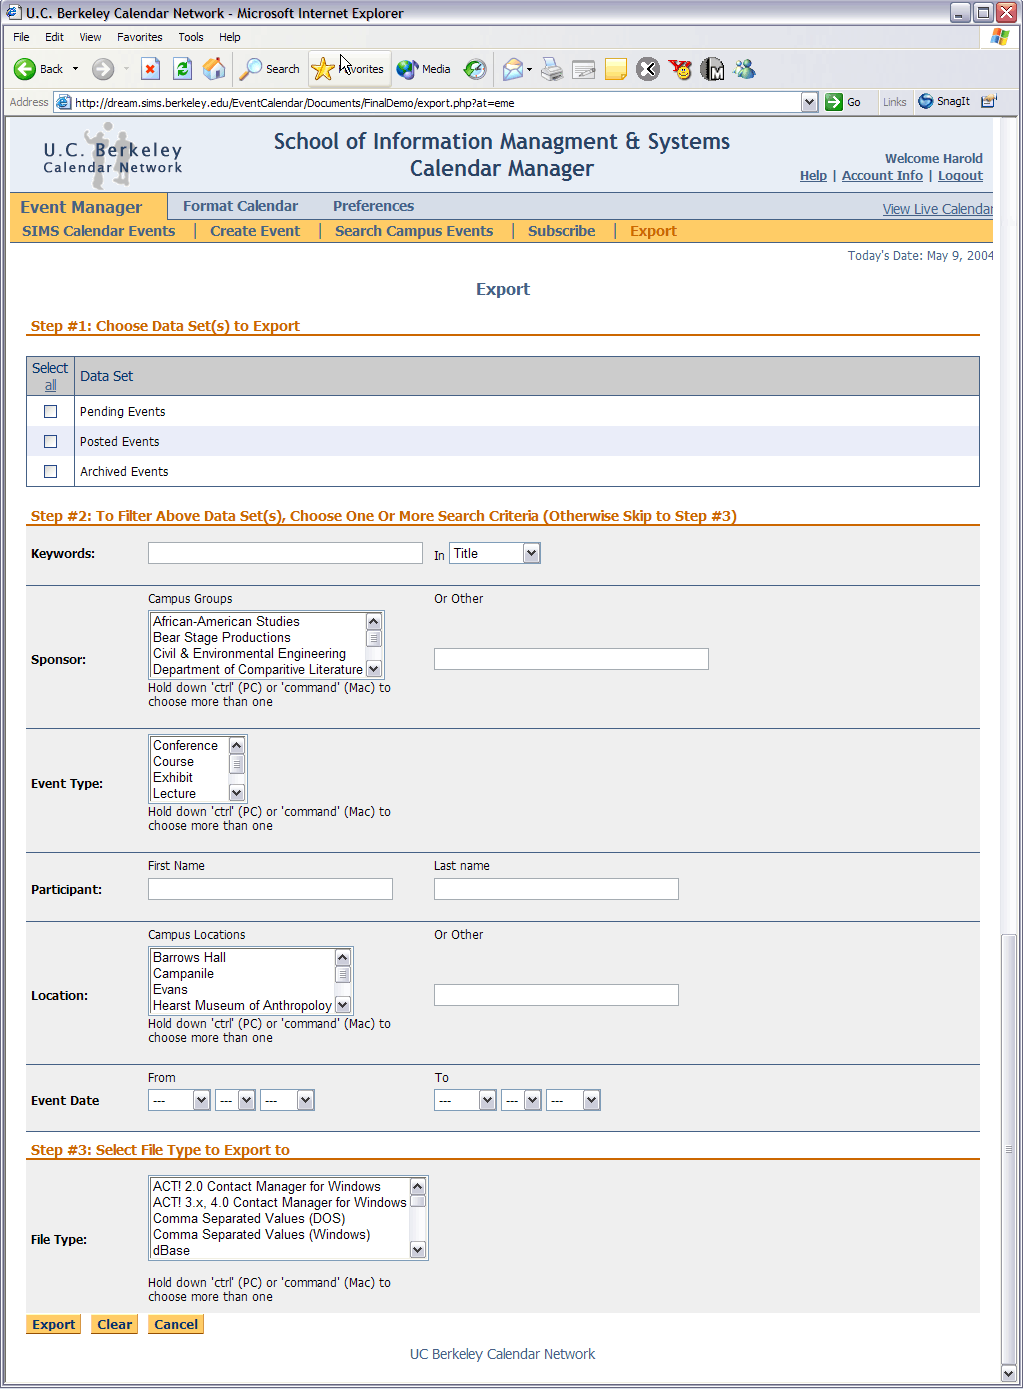Open the Back button history dropdown arrow
Screen dimensions: 1023x1389
coord(75,69)
